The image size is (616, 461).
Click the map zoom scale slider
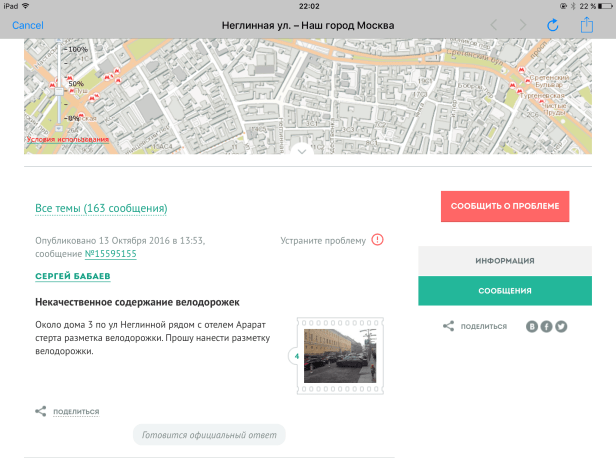coord(62,84)
